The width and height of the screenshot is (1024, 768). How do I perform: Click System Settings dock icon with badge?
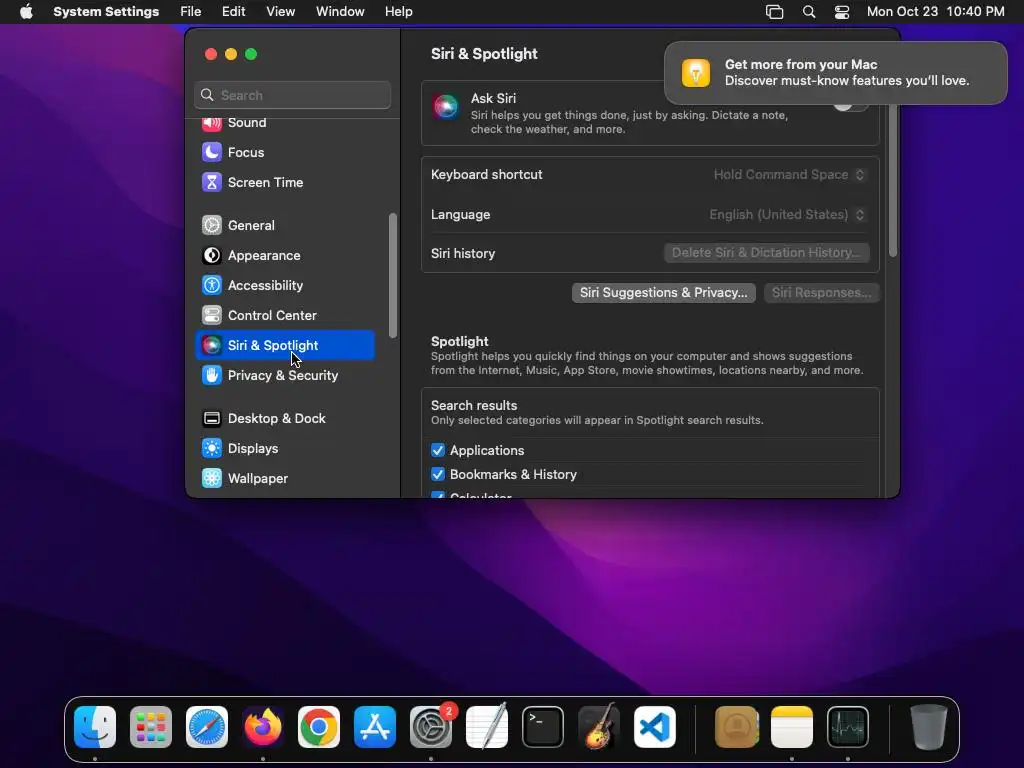pos(431,727)
